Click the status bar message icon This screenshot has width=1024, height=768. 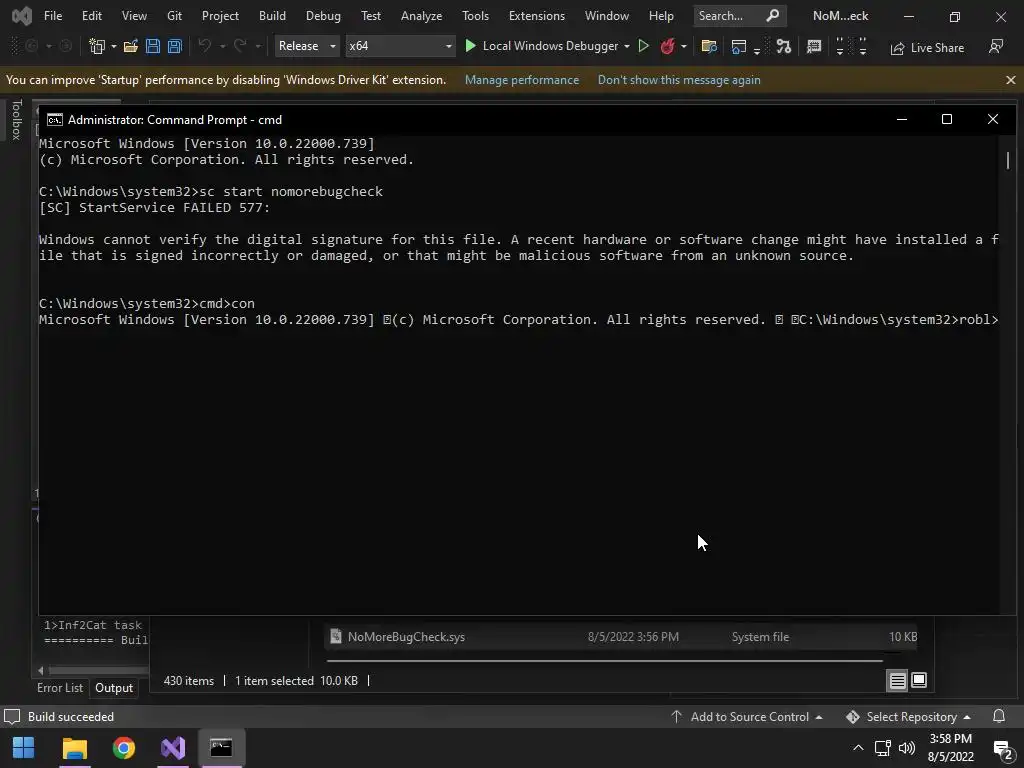(x=12, y=716)
